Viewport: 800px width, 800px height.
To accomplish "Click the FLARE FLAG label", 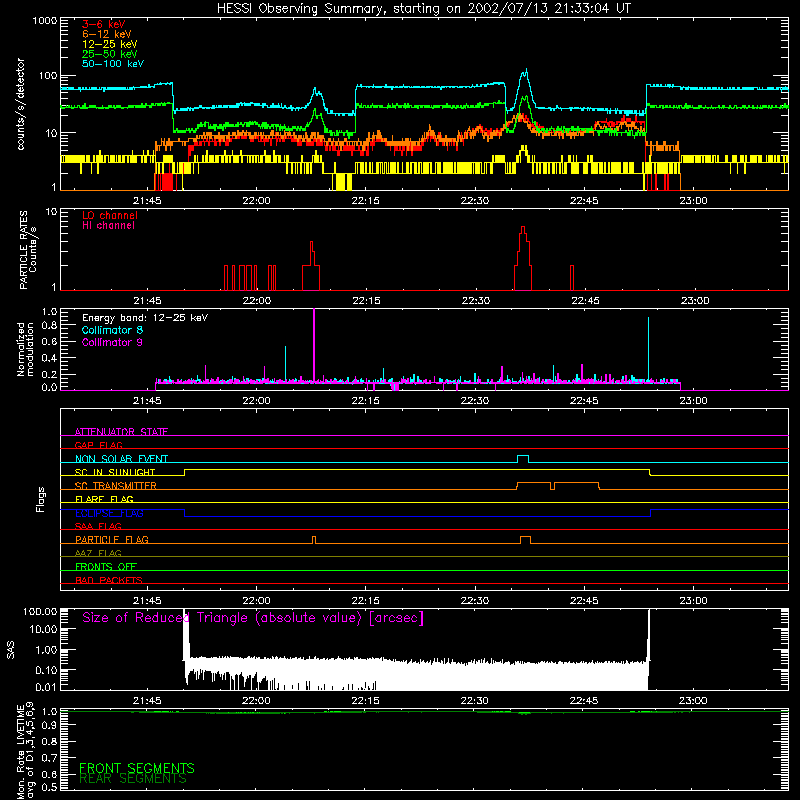I will (x=104, y=499).
